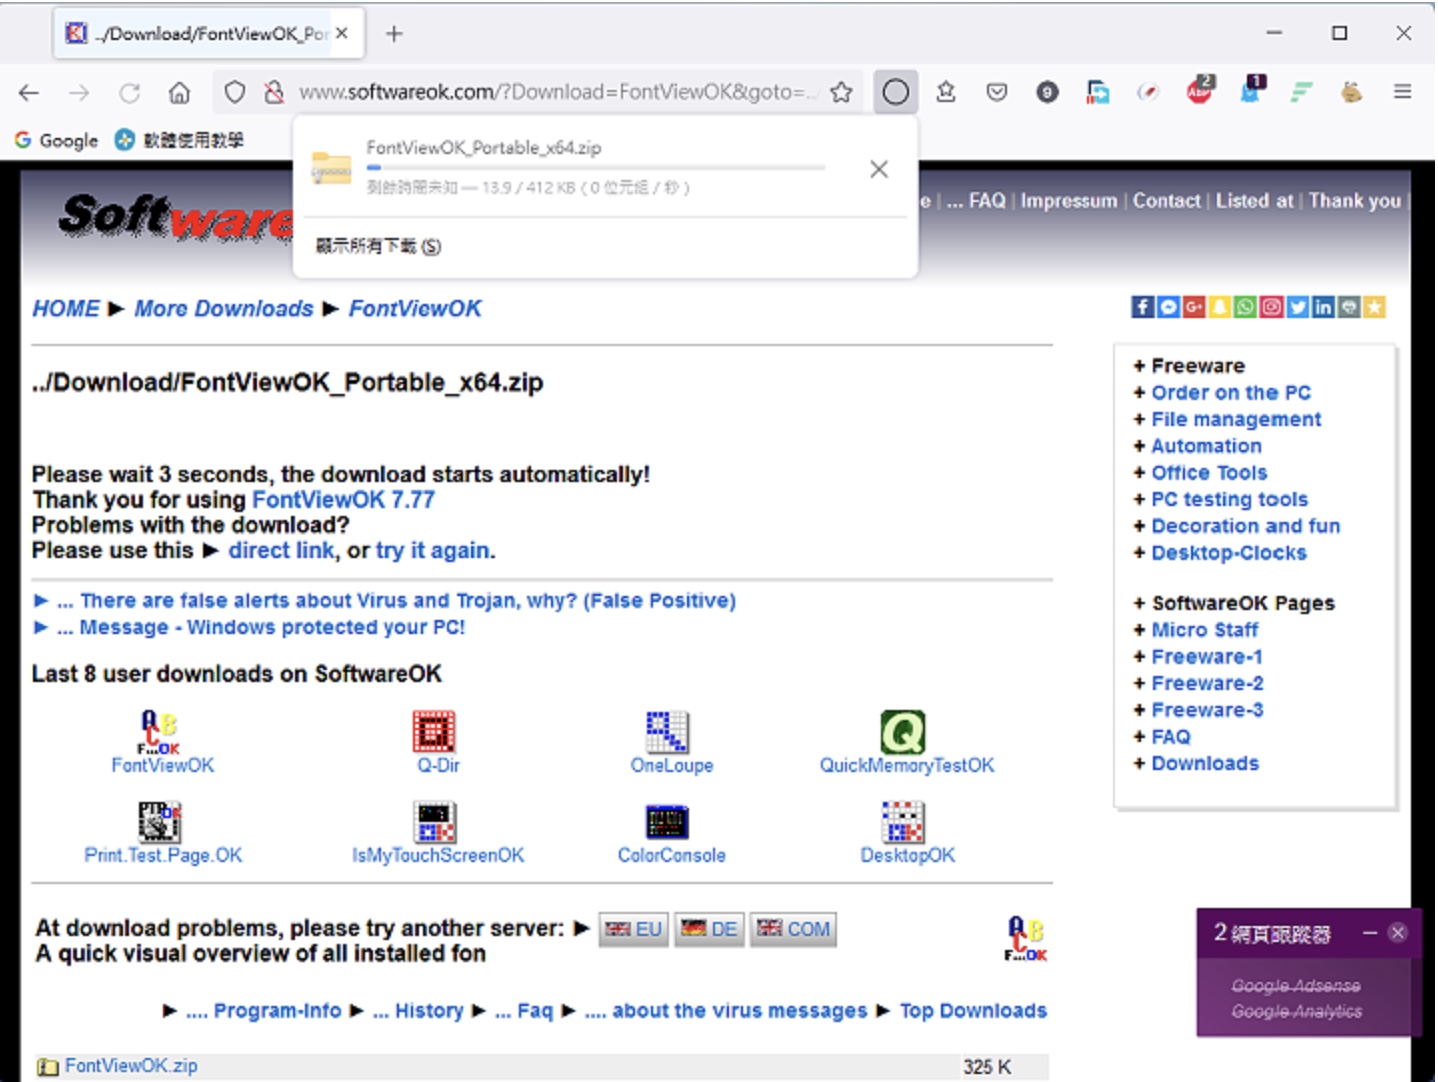The width and height of the screenshot is (1438, 1082).
Task: Show all downloads in the panel
Action: [x=379, y=246]
